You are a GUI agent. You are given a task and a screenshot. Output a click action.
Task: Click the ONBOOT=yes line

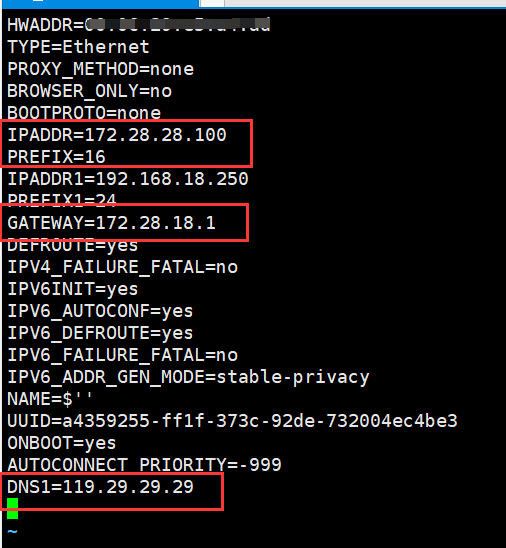coord(62,443)
